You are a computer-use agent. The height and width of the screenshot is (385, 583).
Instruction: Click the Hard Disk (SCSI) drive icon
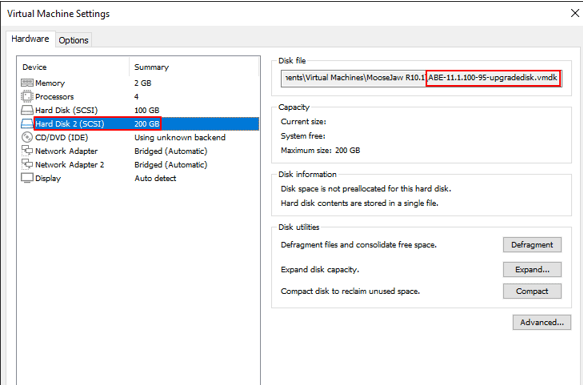point(27,110)
